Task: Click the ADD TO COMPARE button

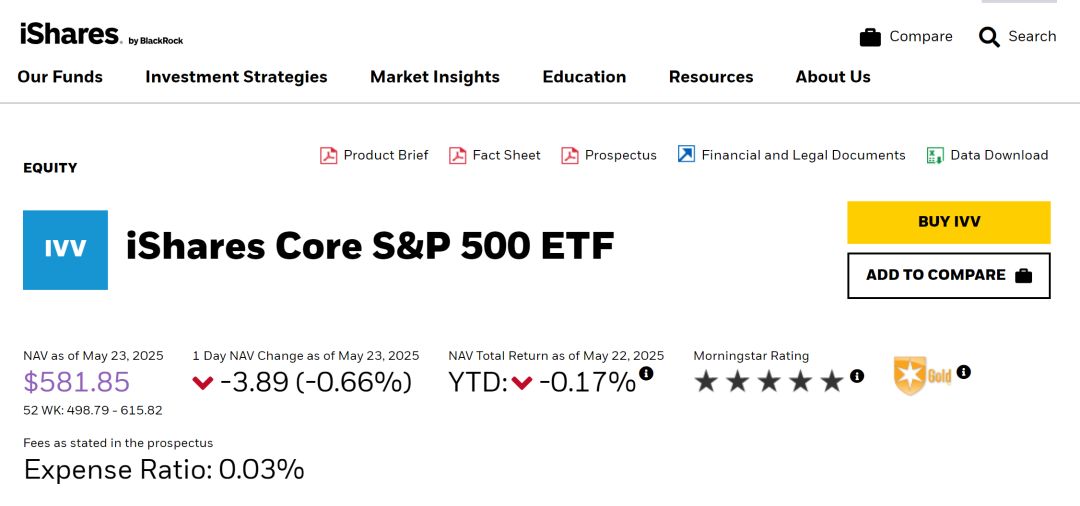Action: (x=948, y=275)
